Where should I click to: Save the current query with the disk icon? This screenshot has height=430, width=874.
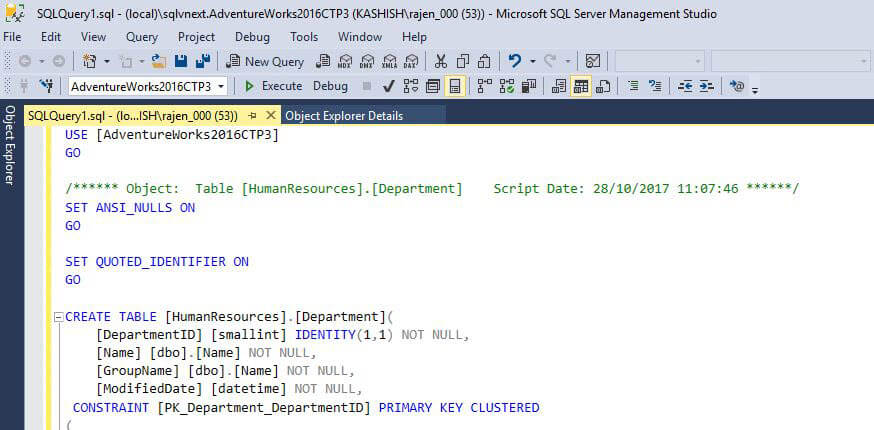(x=181, y=61)
